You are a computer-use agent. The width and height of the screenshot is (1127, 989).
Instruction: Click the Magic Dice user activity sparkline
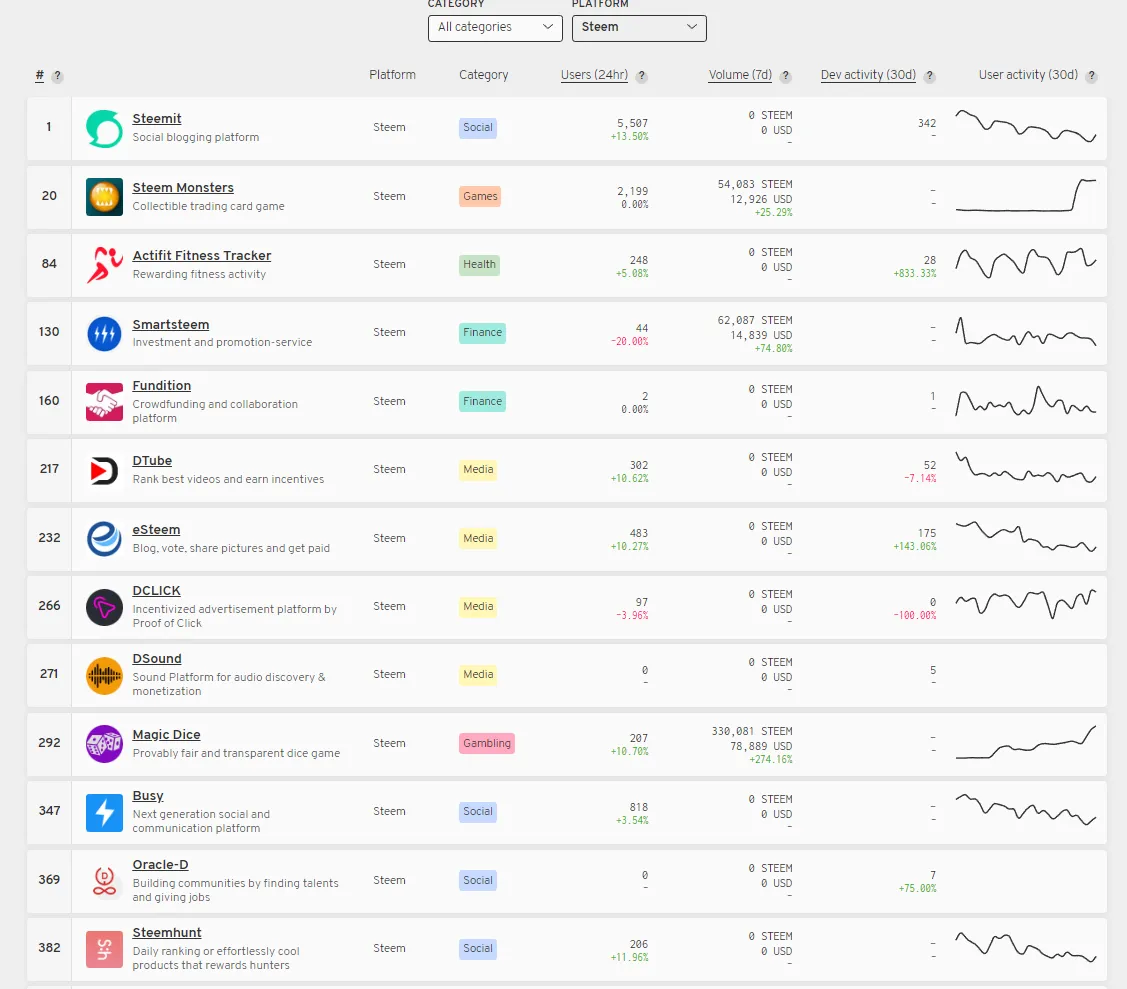[1026, 742]
